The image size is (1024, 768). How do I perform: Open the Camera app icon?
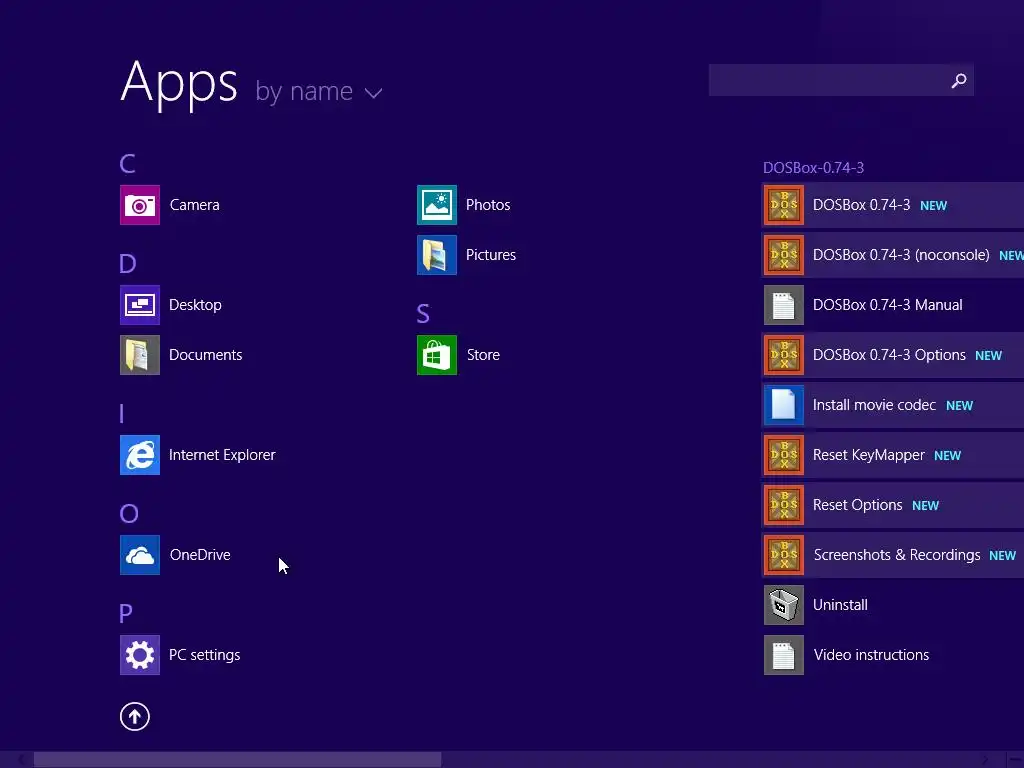[x=140, y=205]
